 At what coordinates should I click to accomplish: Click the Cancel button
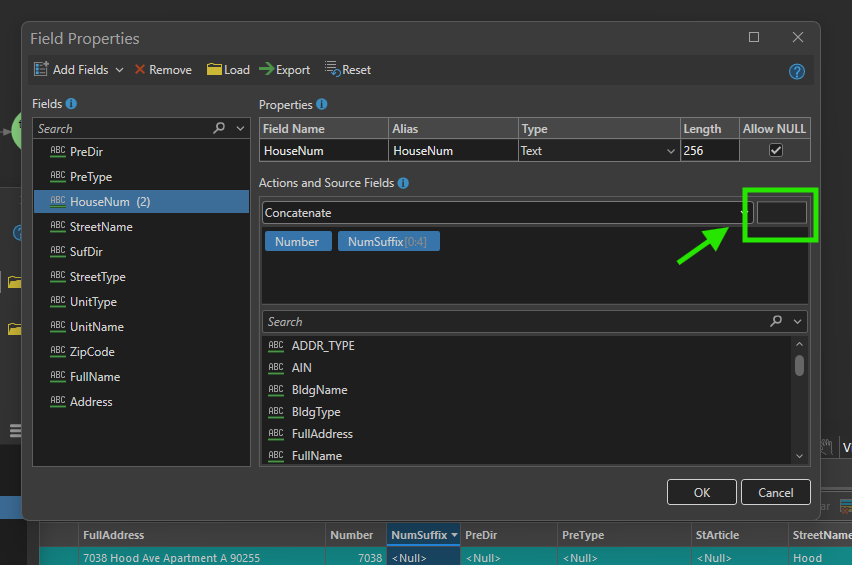click(x=775, y=492)
